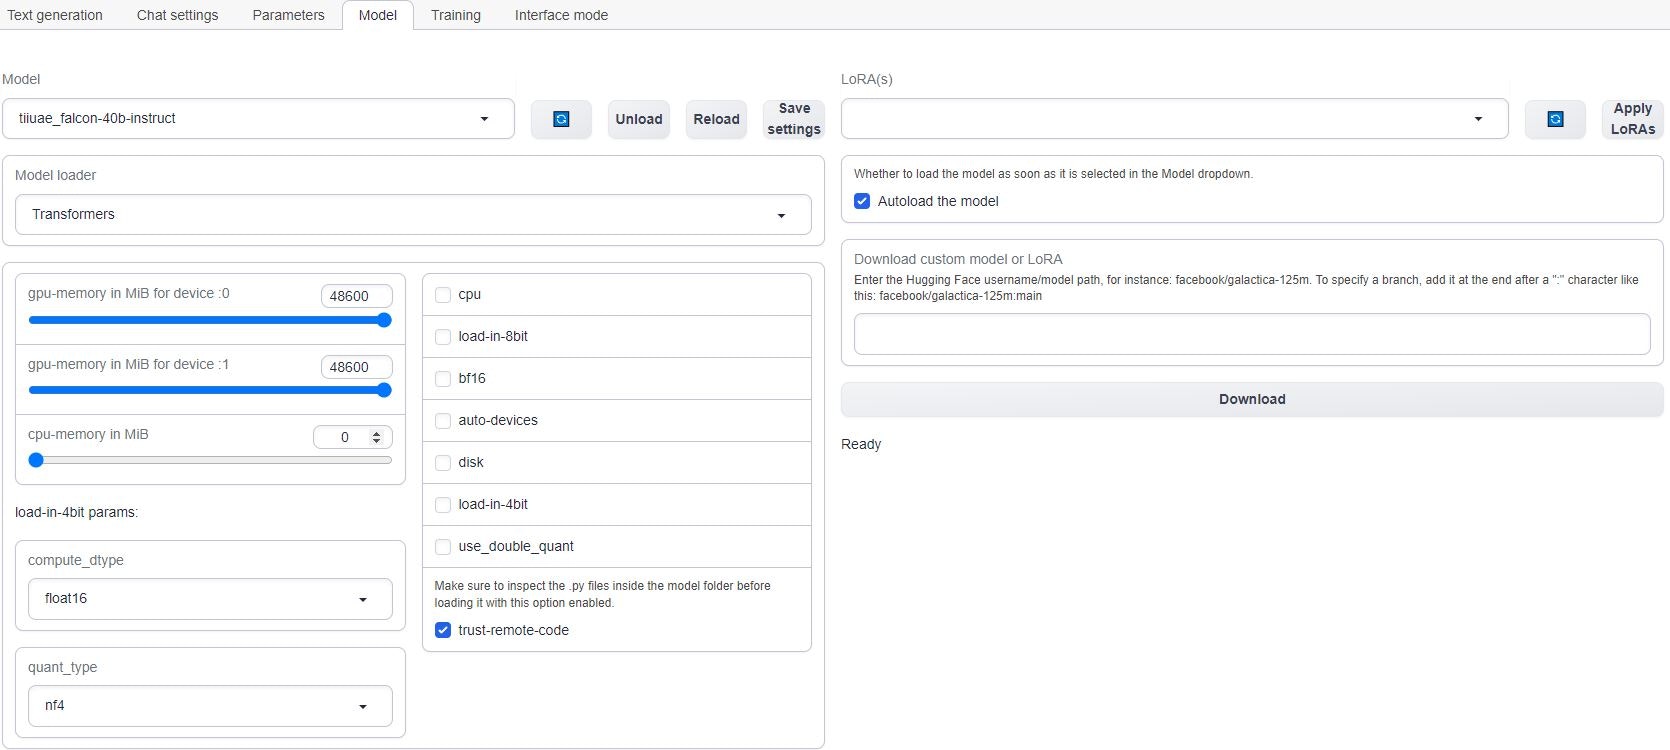Open the Chat settings tab
The image size is (1670, 750).
177,15
